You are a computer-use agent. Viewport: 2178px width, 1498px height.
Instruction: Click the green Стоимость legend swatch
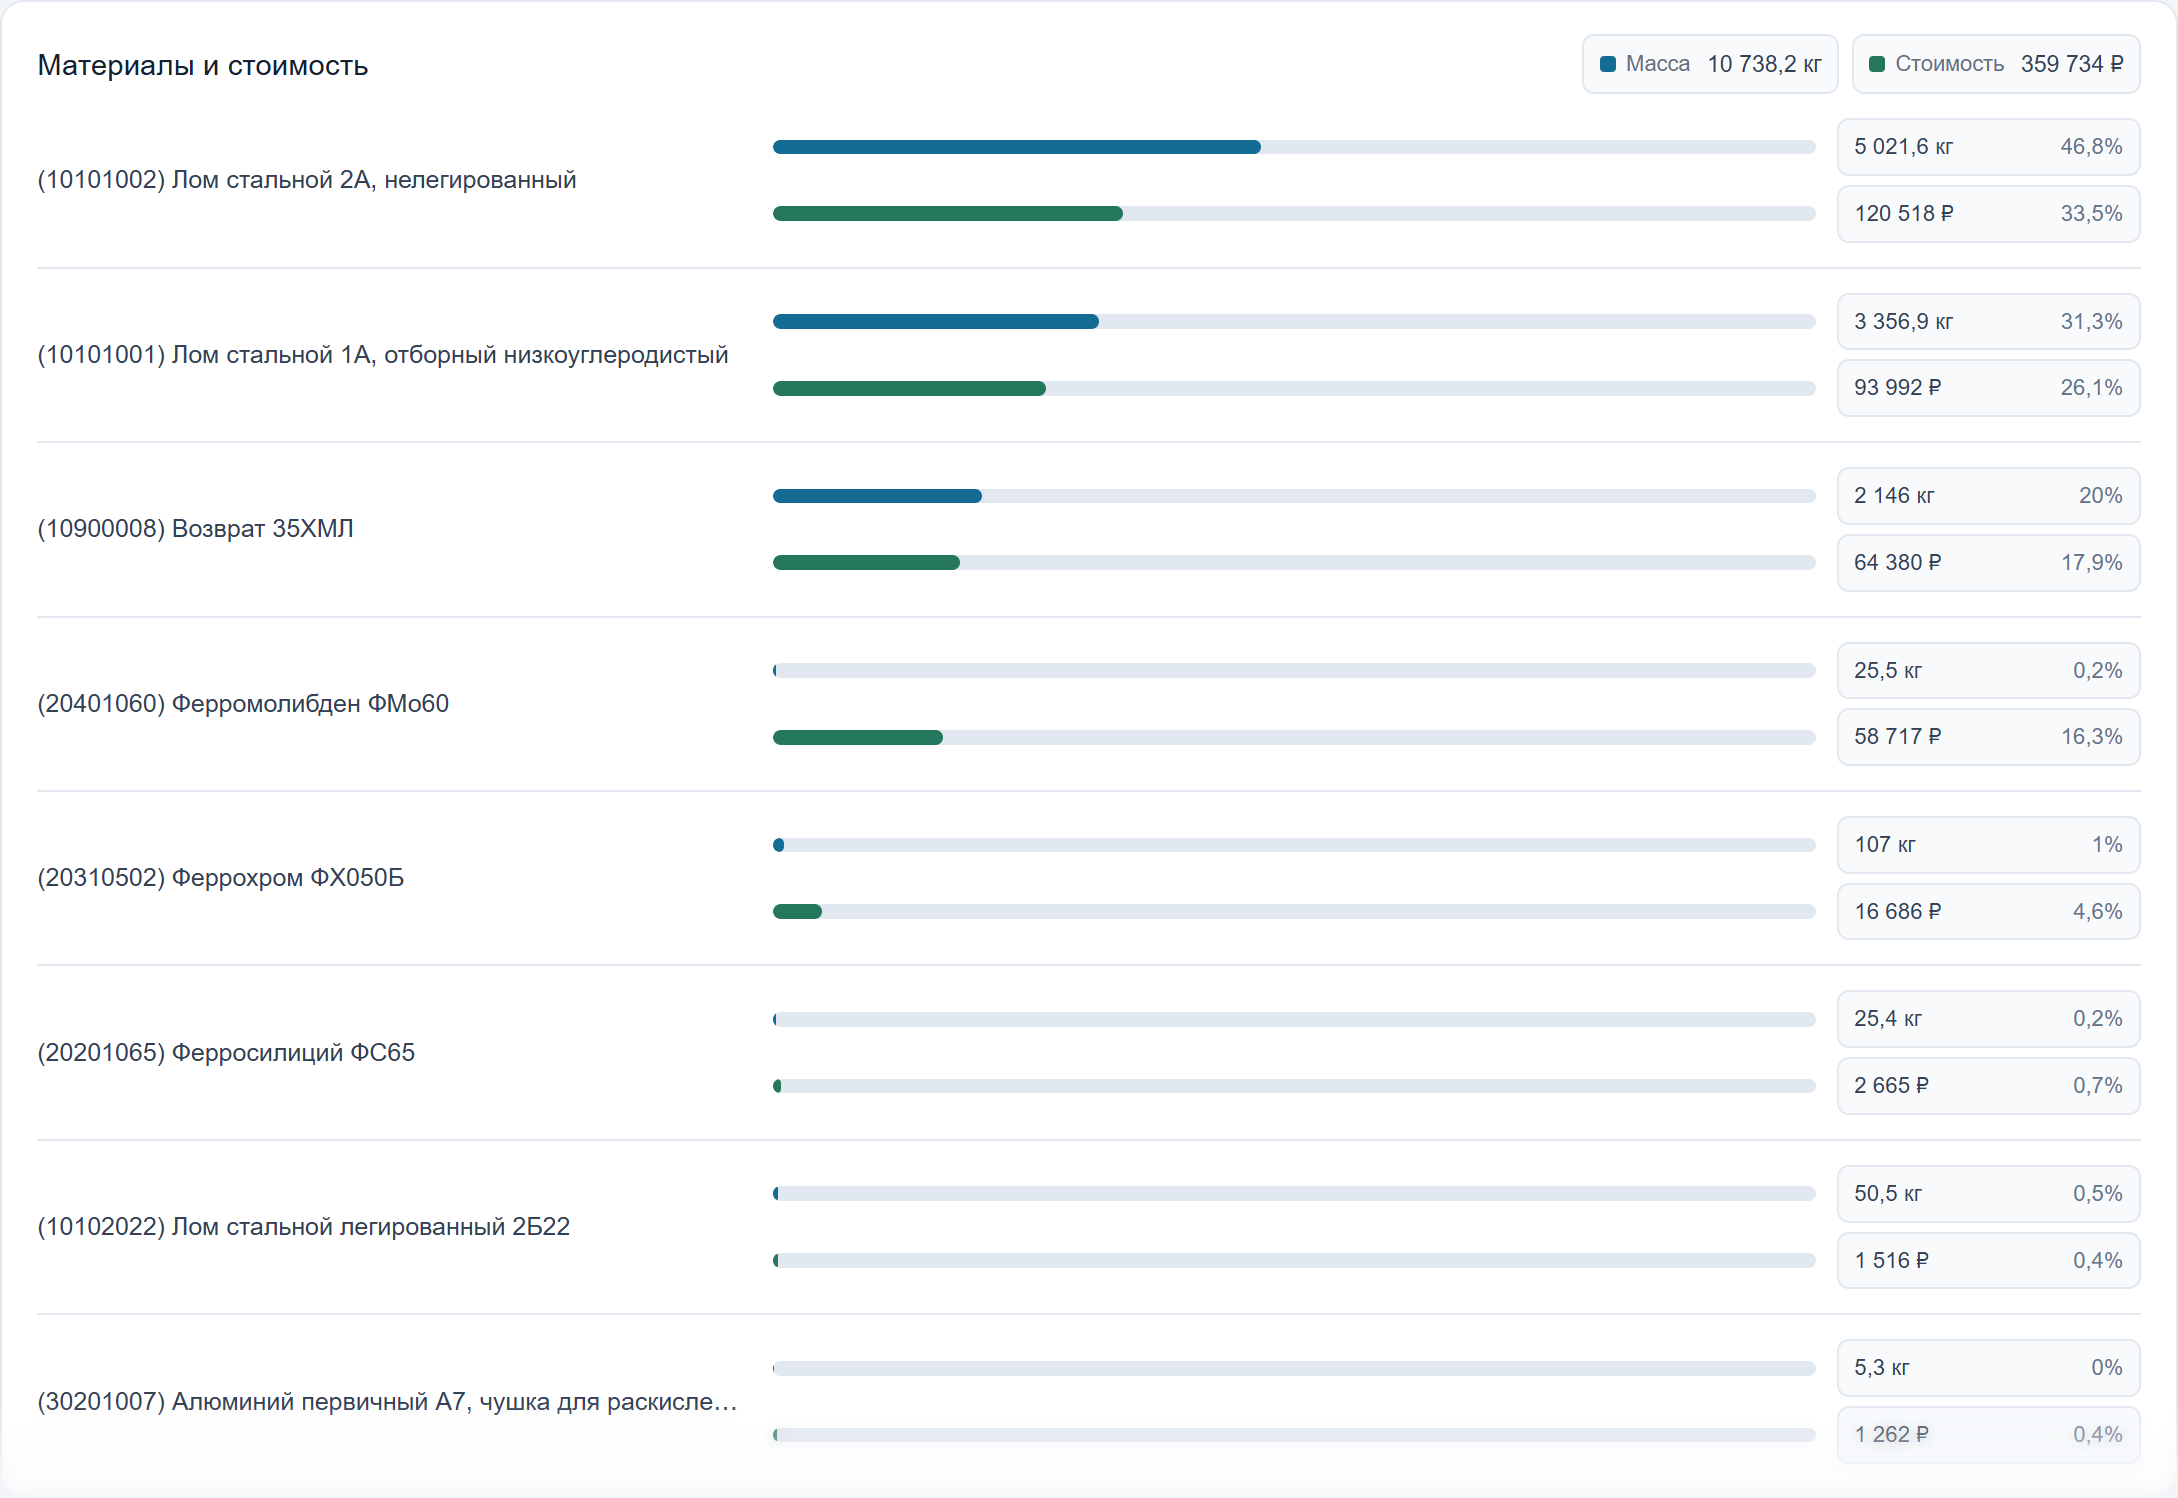pos(1877,64)
